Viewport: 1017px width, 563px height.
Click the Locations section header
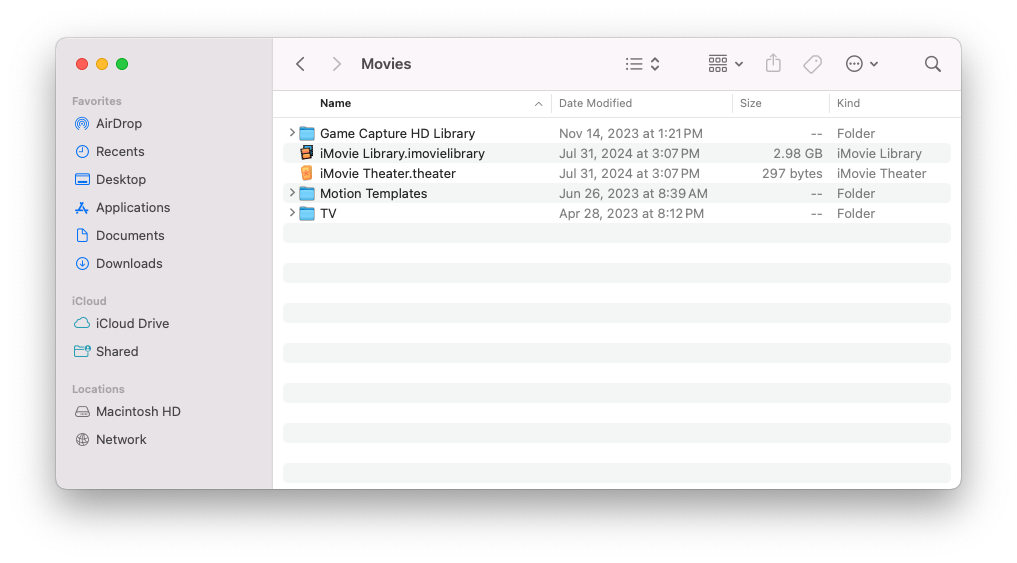click(98, 389)
